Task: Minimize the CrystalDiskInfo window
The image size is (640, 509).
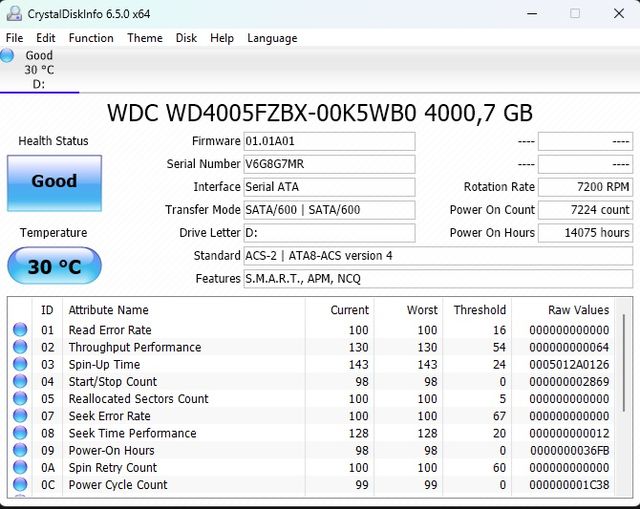Action: [x=532, y=13]
